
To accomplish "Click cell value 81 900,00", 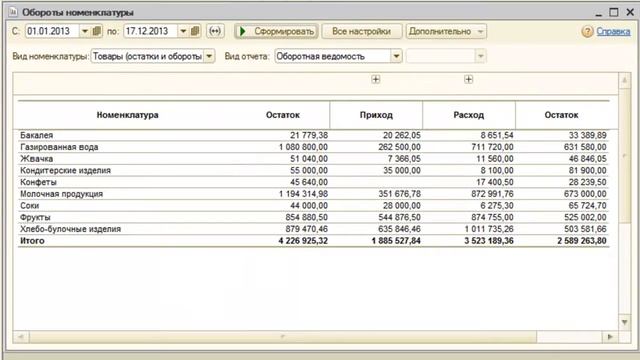I will 587,170.
